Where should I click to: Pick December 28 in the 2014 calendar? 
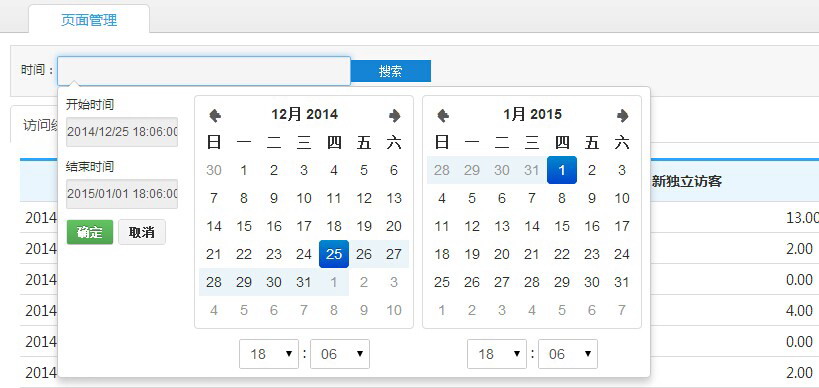[x=214, y=283]
